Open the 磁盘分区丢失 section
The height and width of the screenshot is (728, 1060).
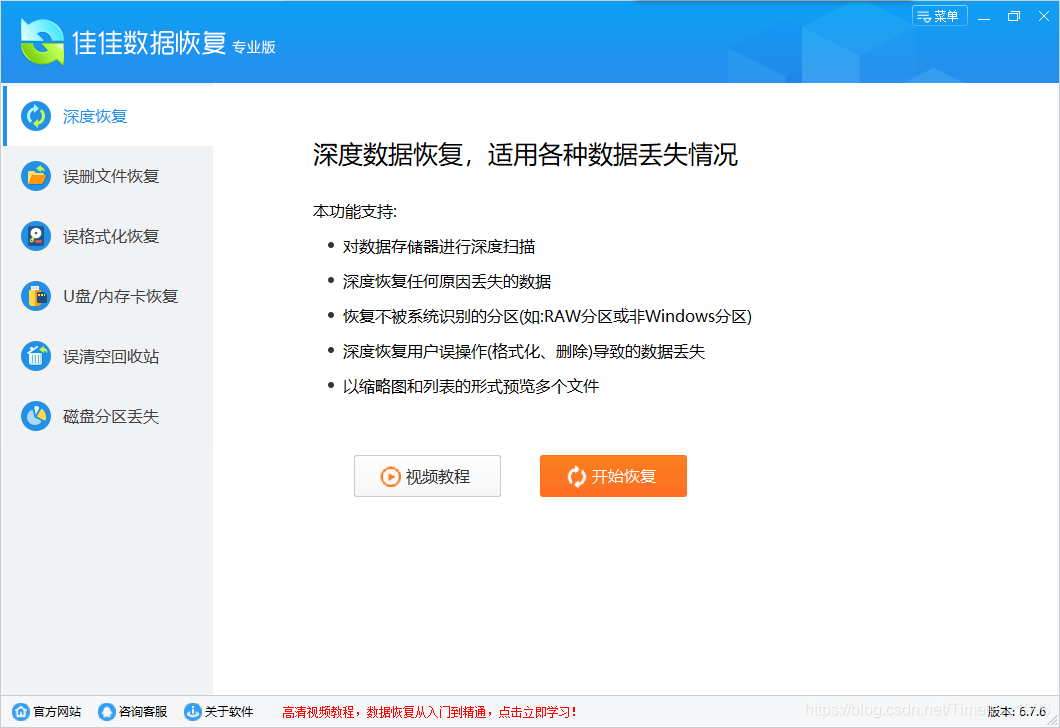108,416
